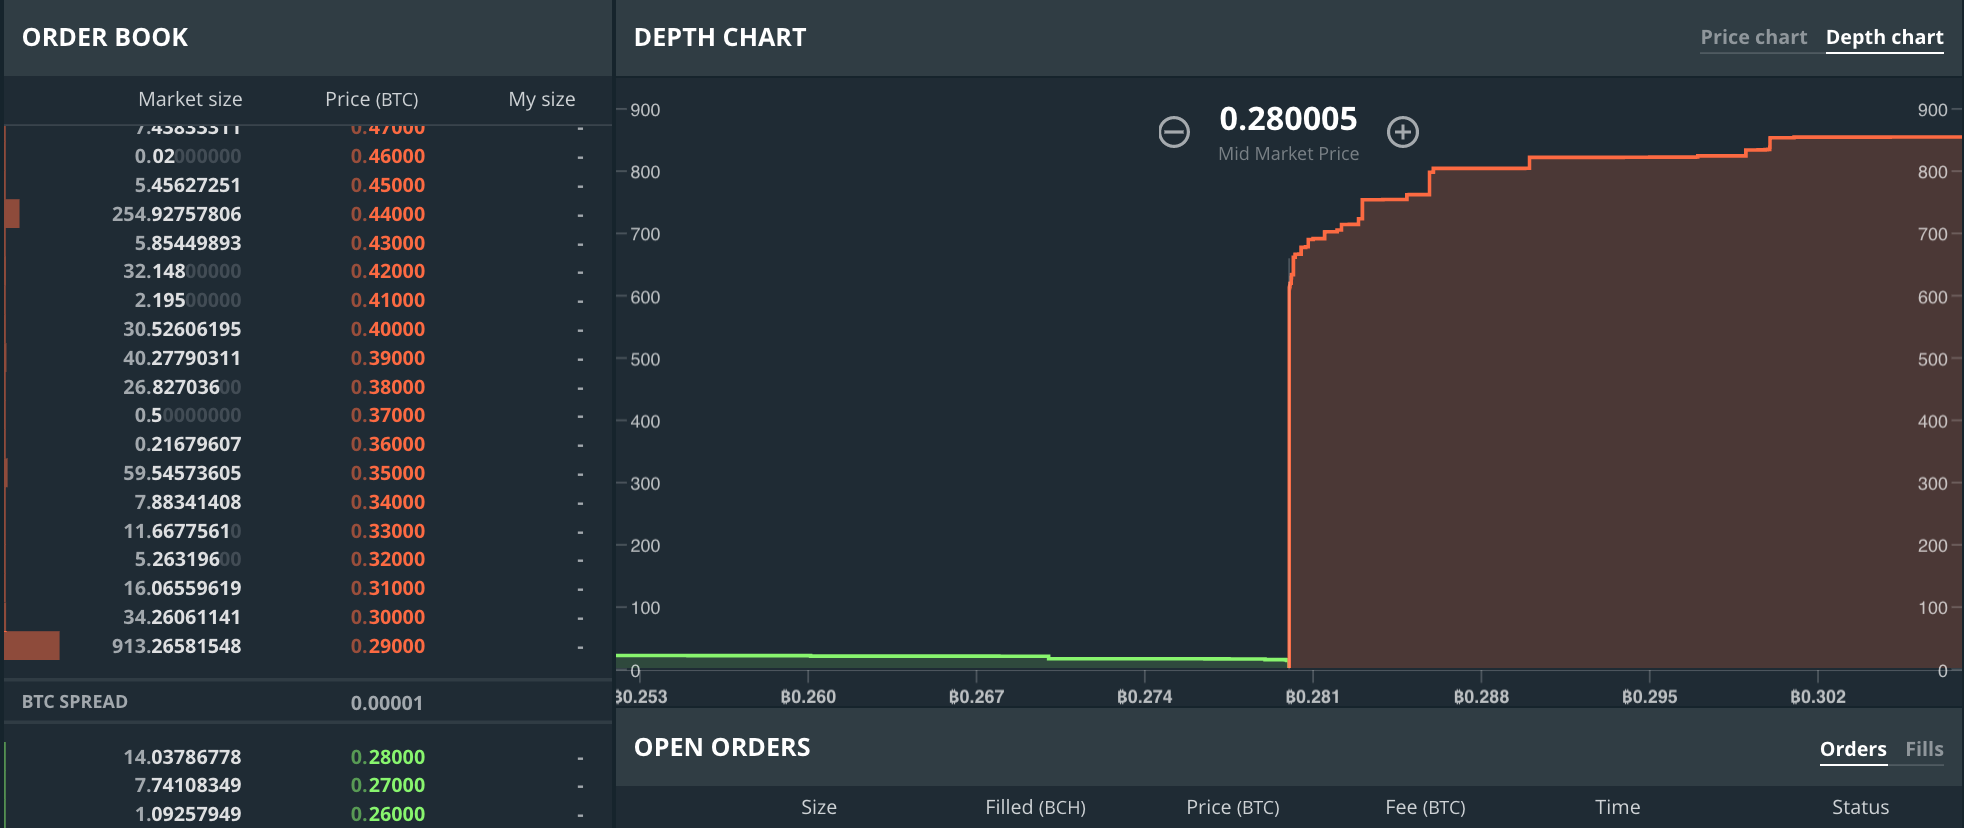
Task: Select ask price 0.39000
Action: (388, 358)
